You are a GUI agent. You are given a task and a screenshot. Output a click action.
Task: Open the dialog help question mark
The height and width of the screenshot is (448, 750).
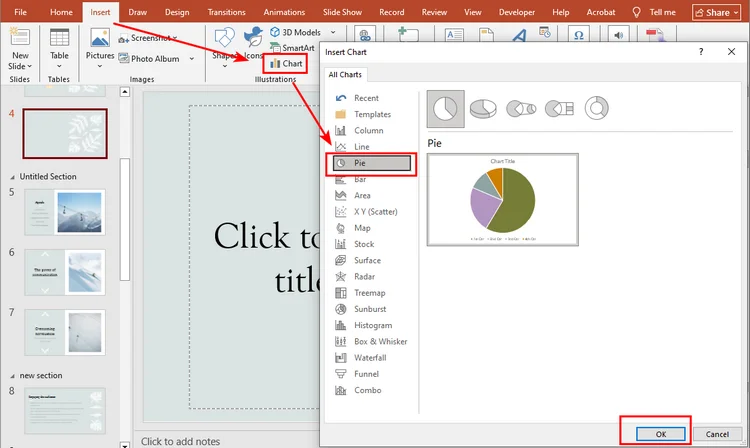click(x=701, y=52)
